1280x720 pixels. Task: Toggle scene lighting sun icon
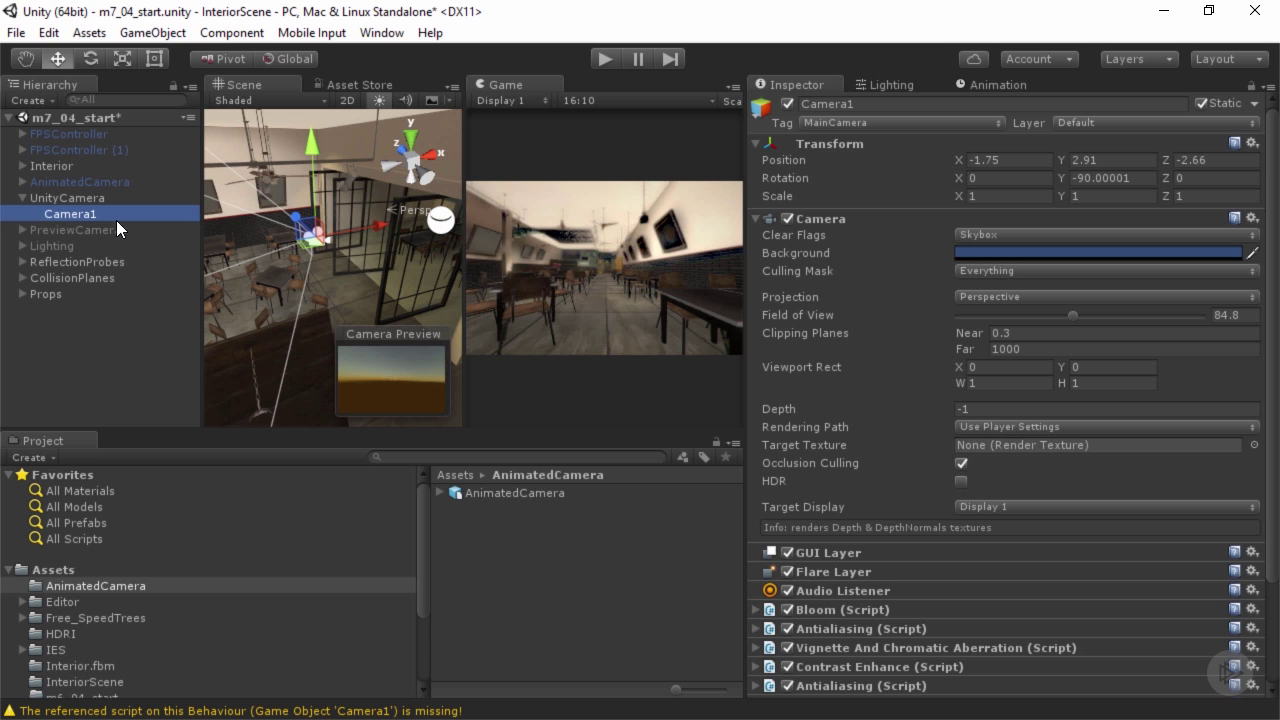379,101
